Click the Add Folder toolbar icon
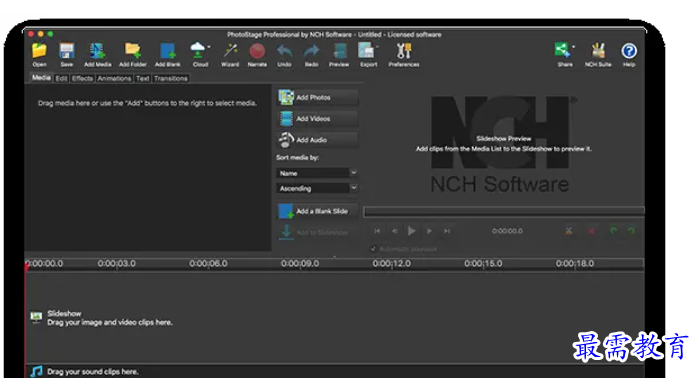 tap(132, 54)
